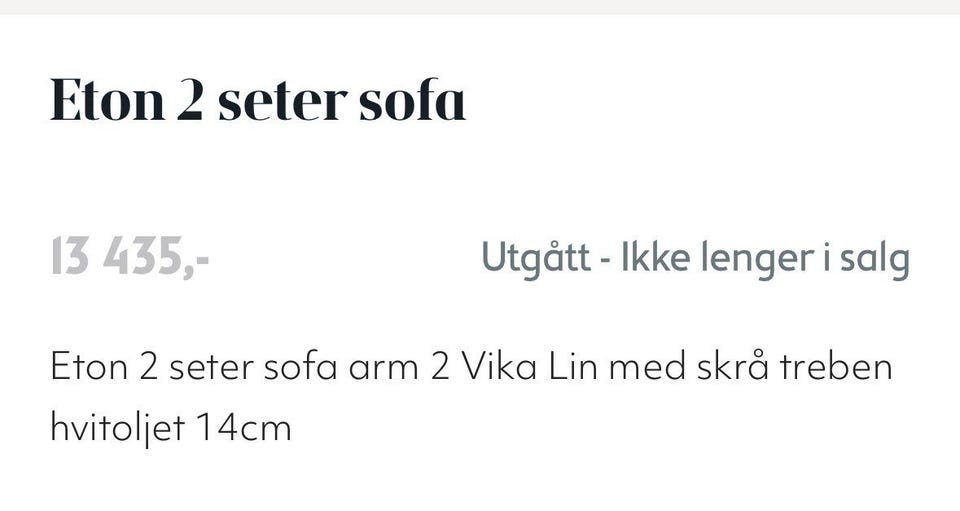
Task: Click the word 'Utgått' in the status text
Action: coord(534,259)
